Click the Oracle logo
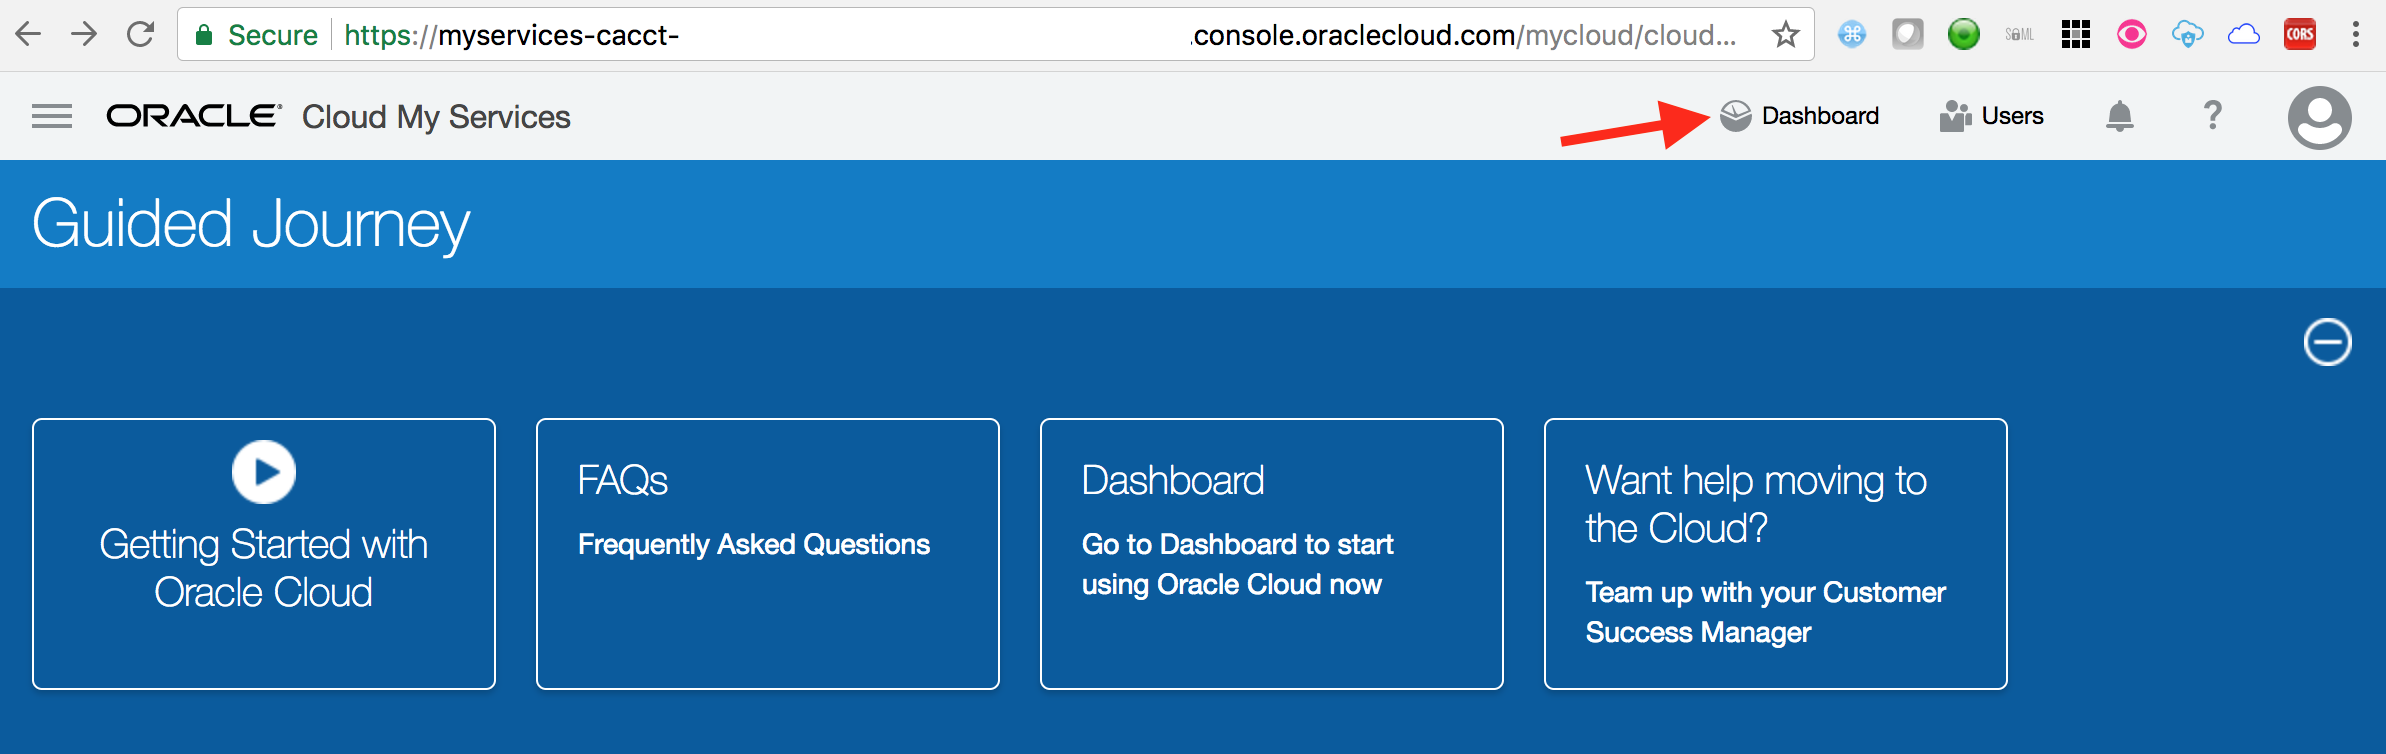 194,116
